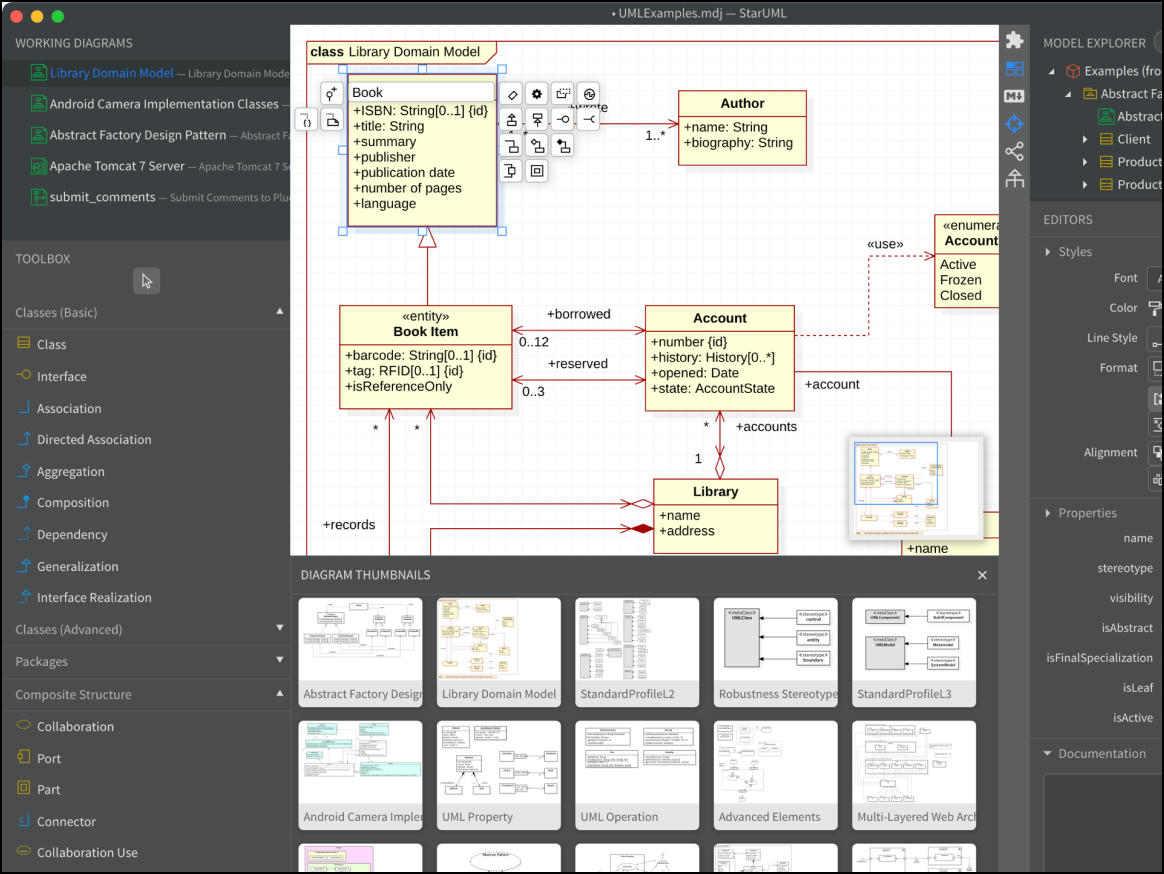Collapse the Composite Structure toolbox section
This screenshot has height=874, width=1164.
point(280,694)
